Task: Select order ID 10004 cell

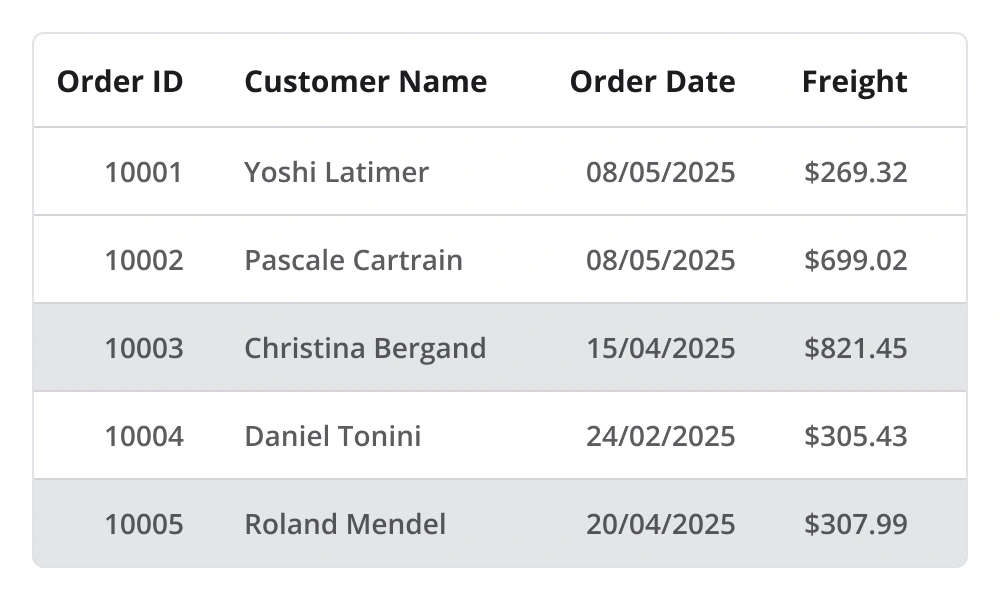Action: [x=144, y=436]
